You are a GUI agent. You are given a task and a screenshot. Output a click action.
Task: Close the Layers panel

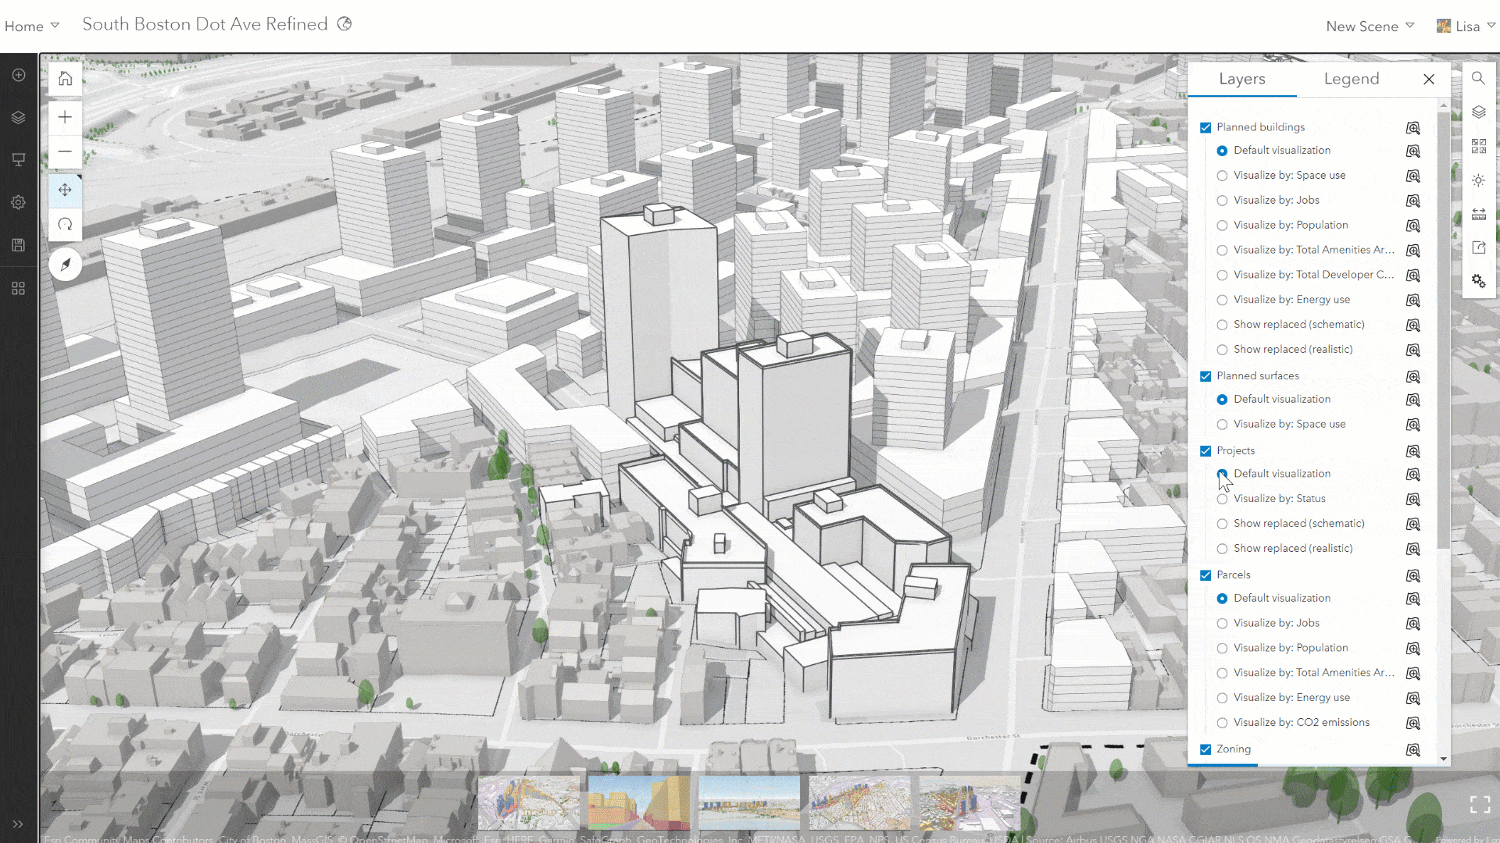click(x=1429, y=79)
